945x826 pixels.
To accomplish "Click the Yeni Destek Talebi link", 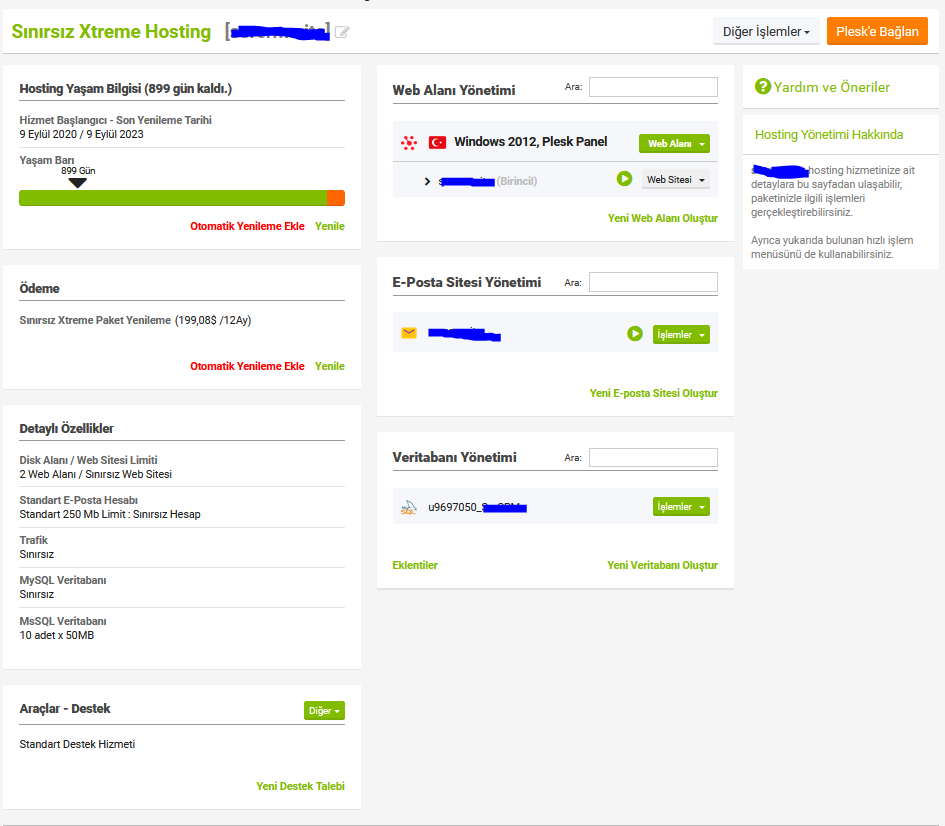I will (x=300, y=786).
